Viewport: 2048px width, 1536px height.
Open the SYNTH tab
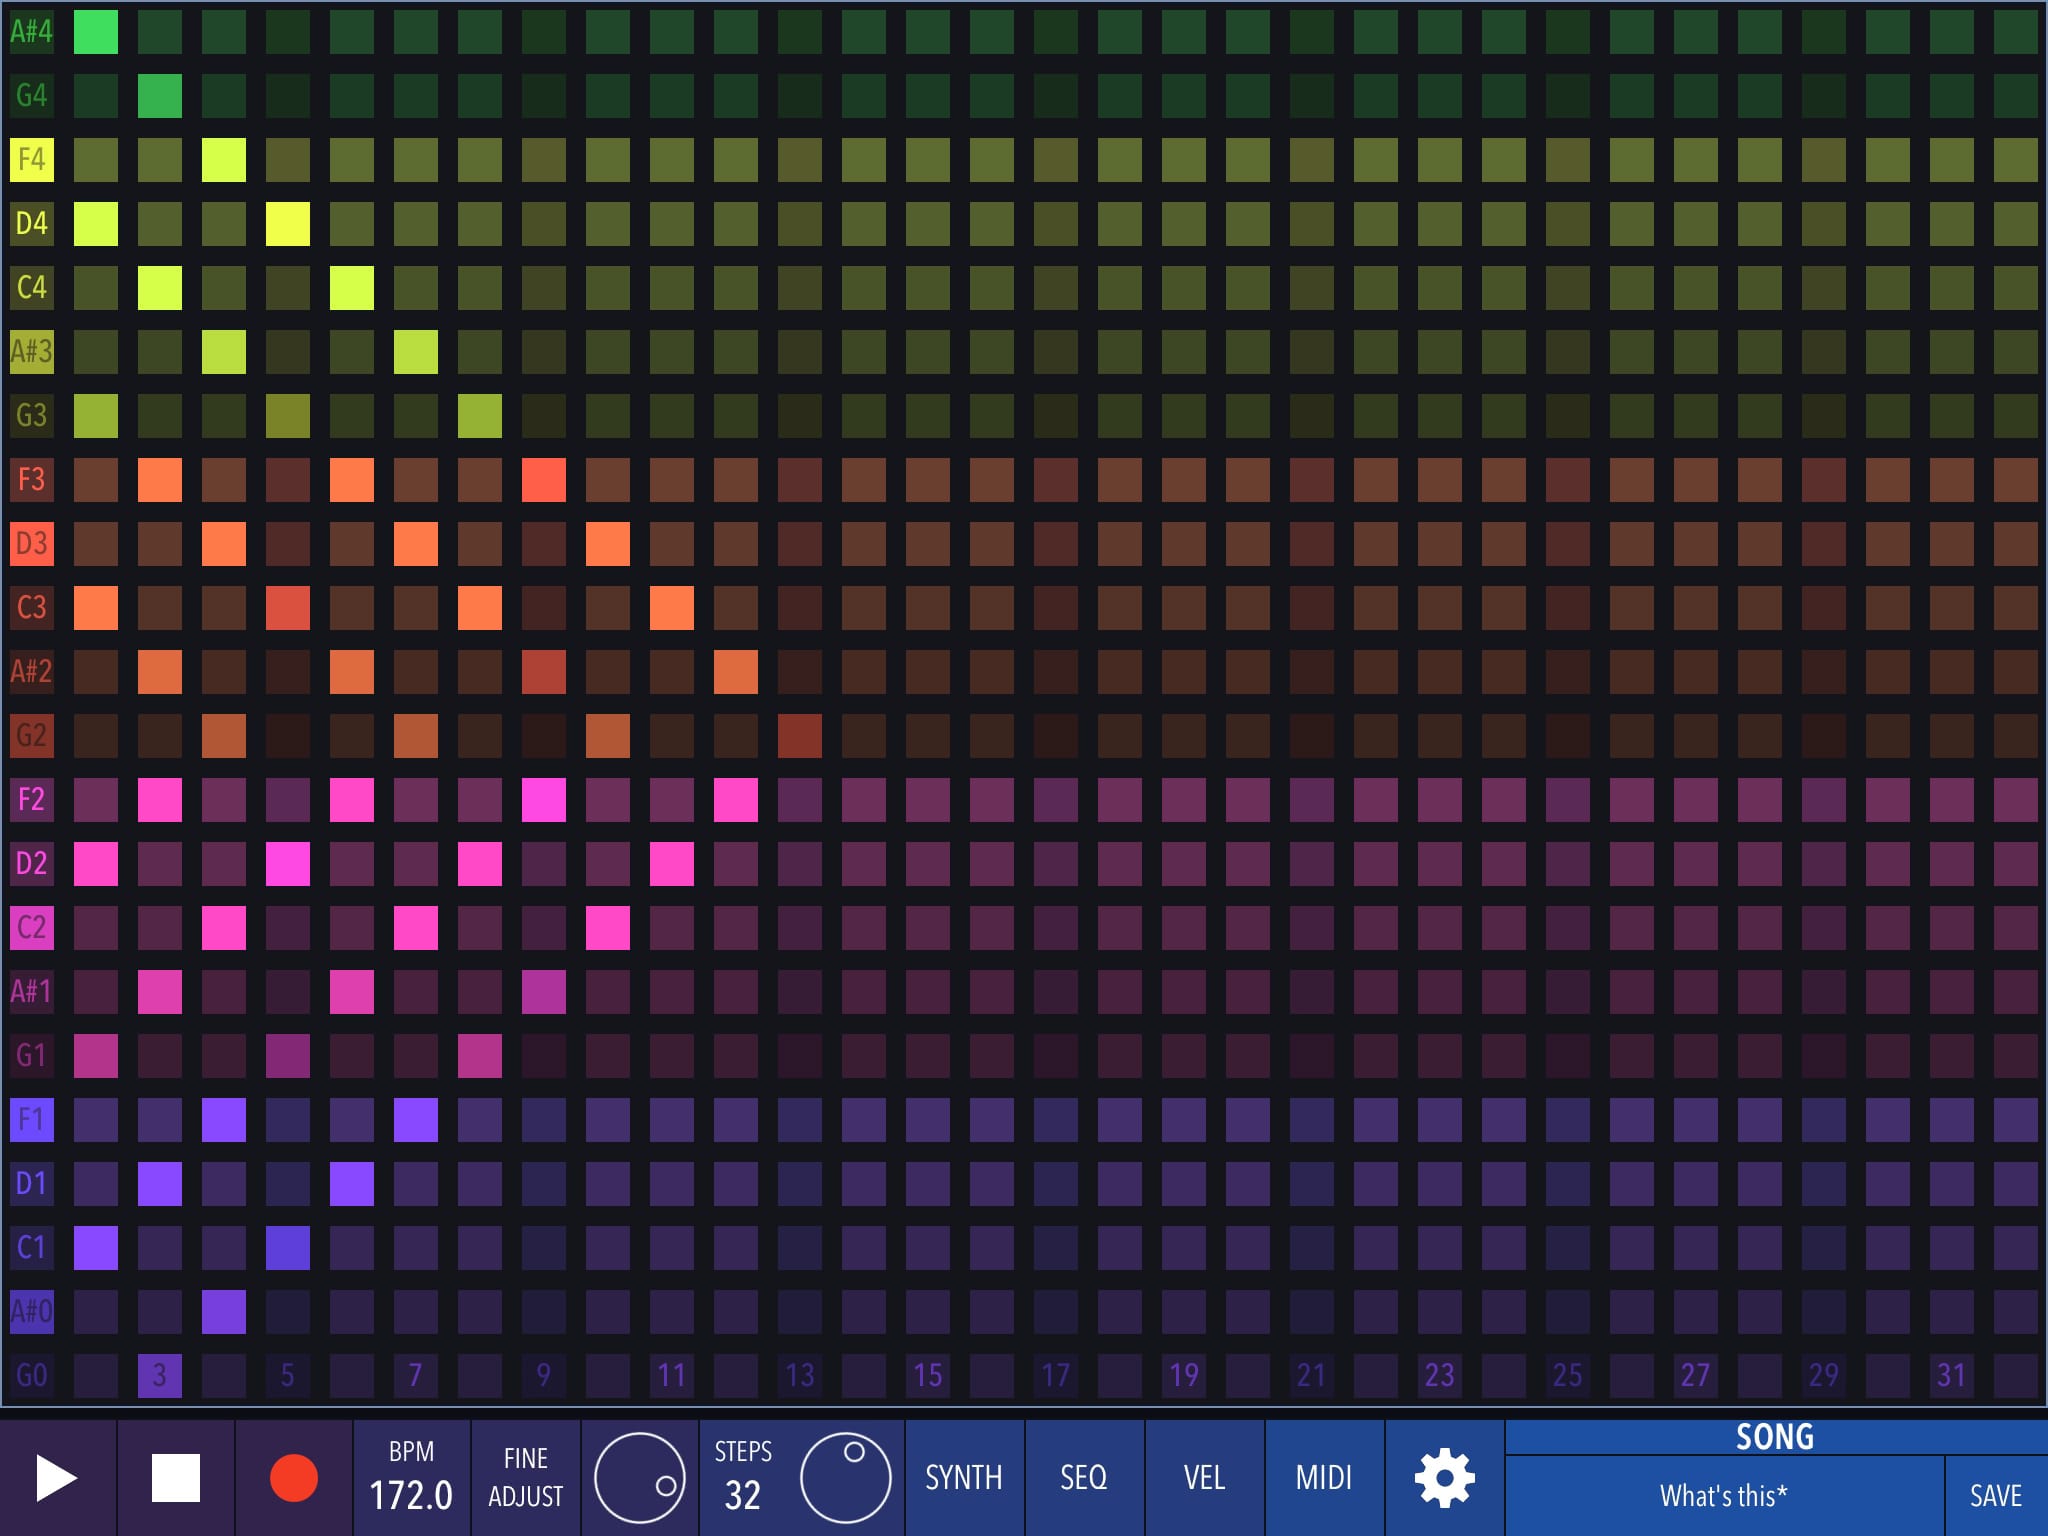click(x=964, y=1478)
